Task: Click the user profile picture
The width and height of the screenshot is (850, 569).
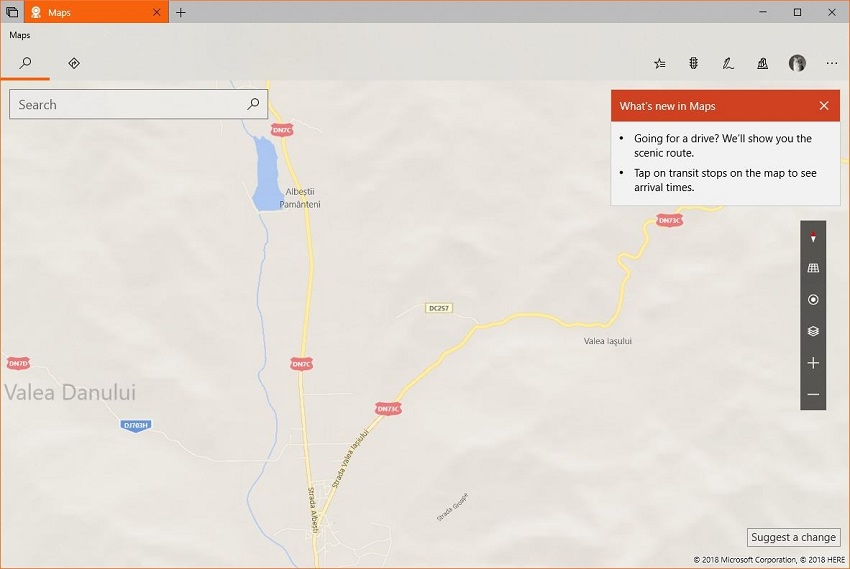Action: [x=797, y=63]
